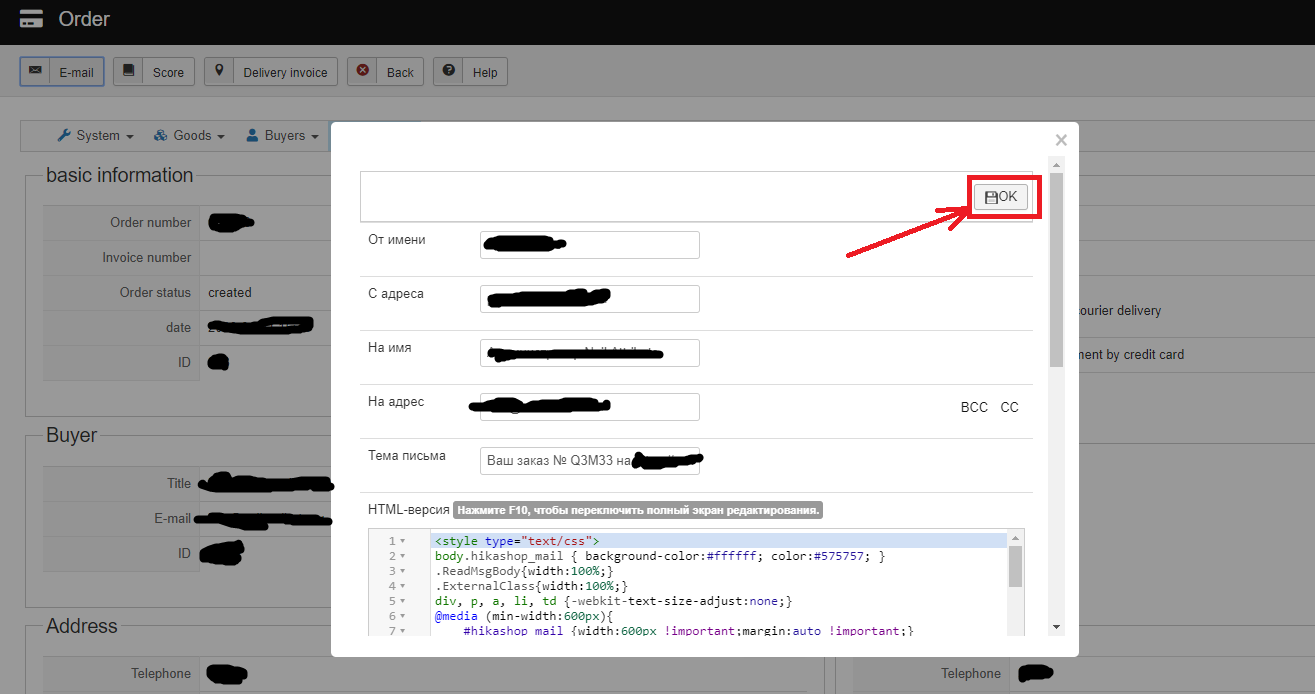Click the red X Back icon
This screenshot has width=1315, height=694.
pos(362,71)
